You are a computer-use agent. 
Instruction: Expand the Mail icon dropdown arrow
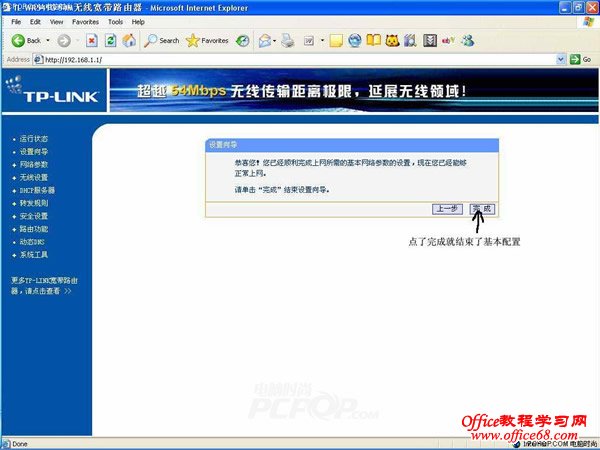[275, 41]
